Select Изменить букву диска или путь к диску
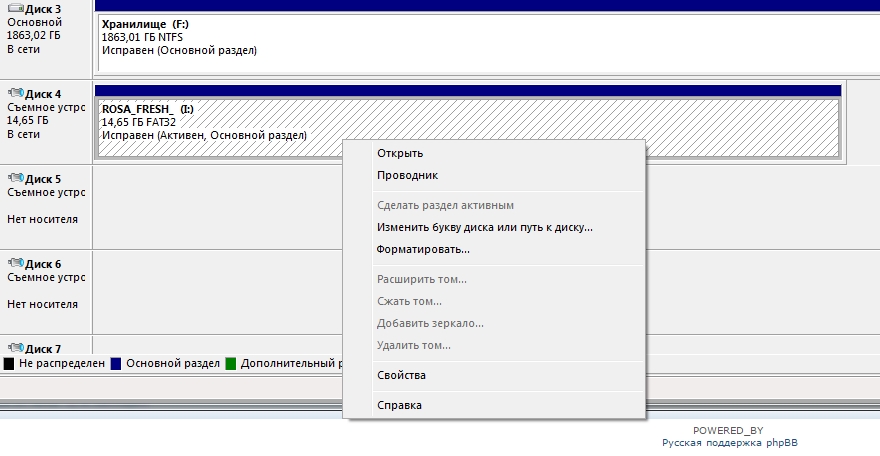This screenshot has height=456, width=880. [494, 227]
